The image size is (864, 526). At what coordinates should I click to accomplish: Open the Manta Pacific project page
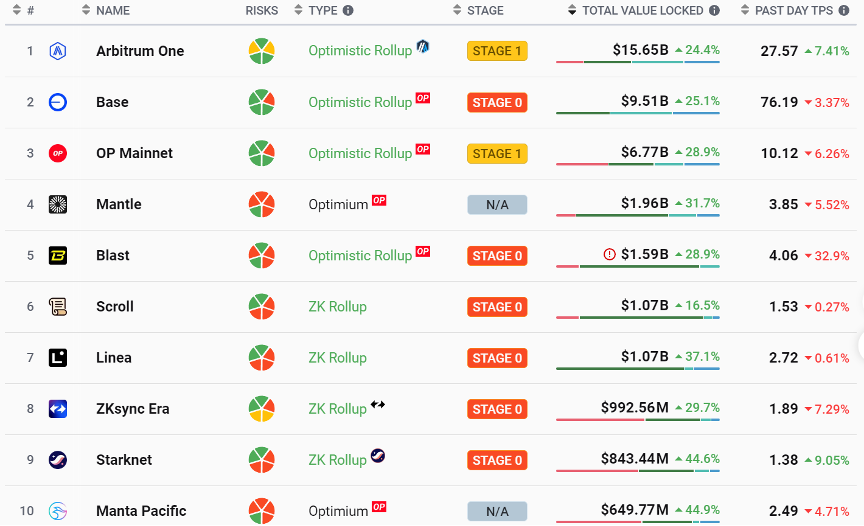(141, 511)
